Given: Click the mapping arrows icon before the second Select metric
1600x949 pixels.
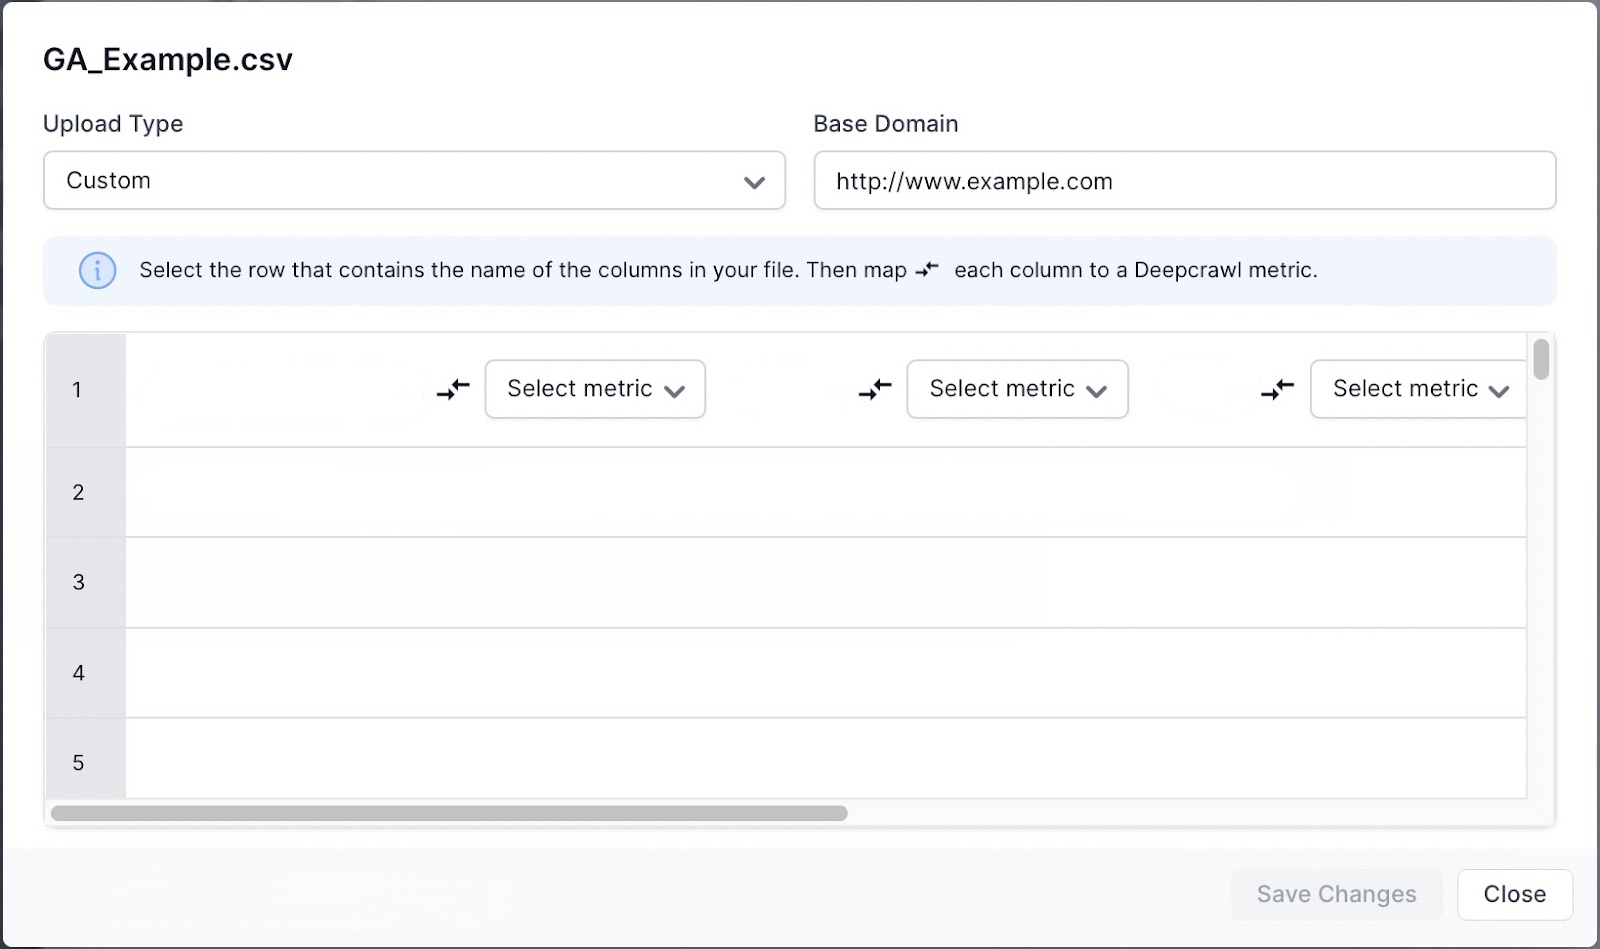Looking at the screenshot, I should pyautogui.click(x=874, y=390).
